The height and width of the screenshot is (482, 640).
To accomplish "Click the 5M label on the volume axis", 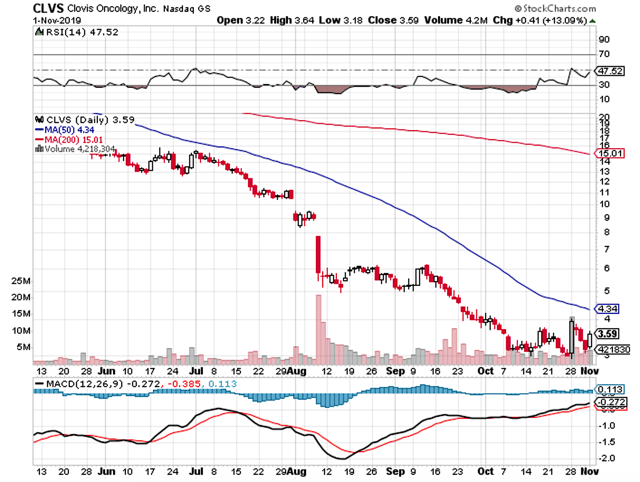I will click(x=23, y=347).
